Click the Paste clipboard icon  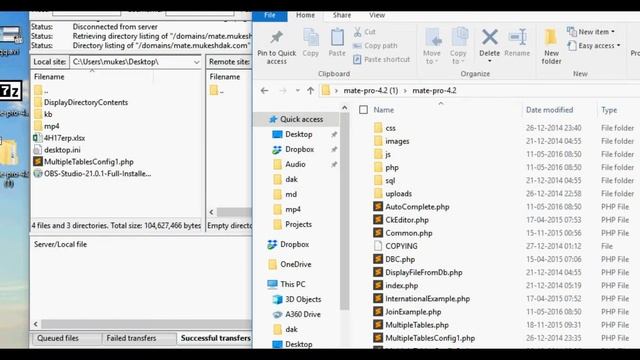337,38
